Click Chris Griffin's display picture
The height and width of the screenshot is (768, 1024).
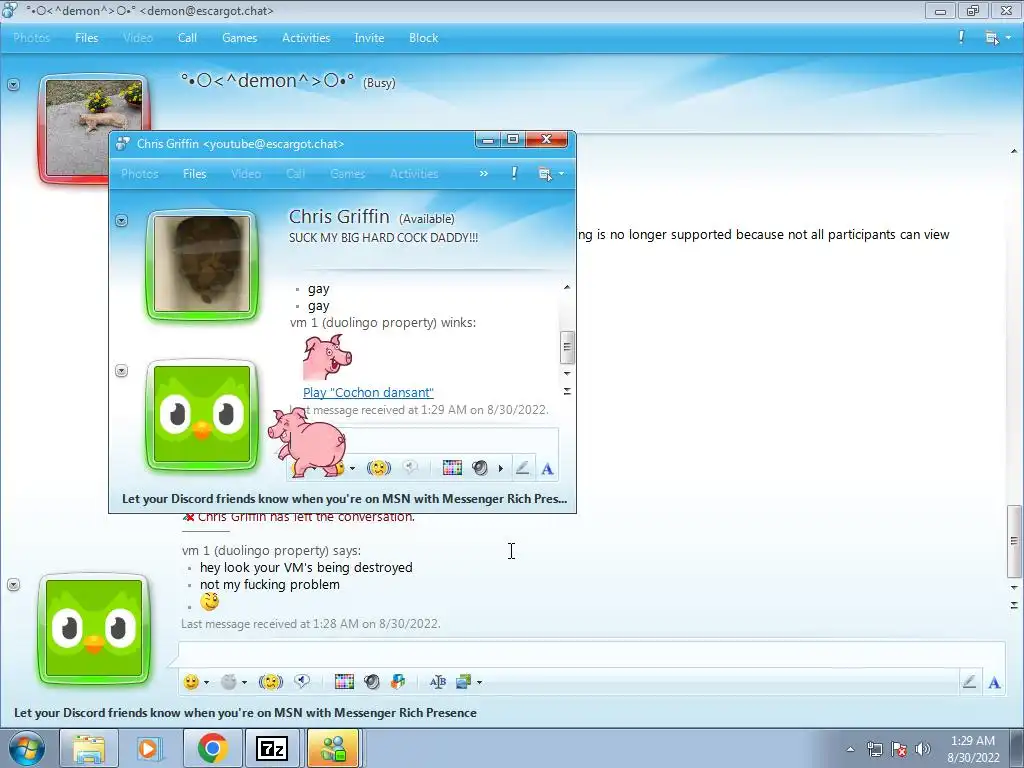point(202,264)
